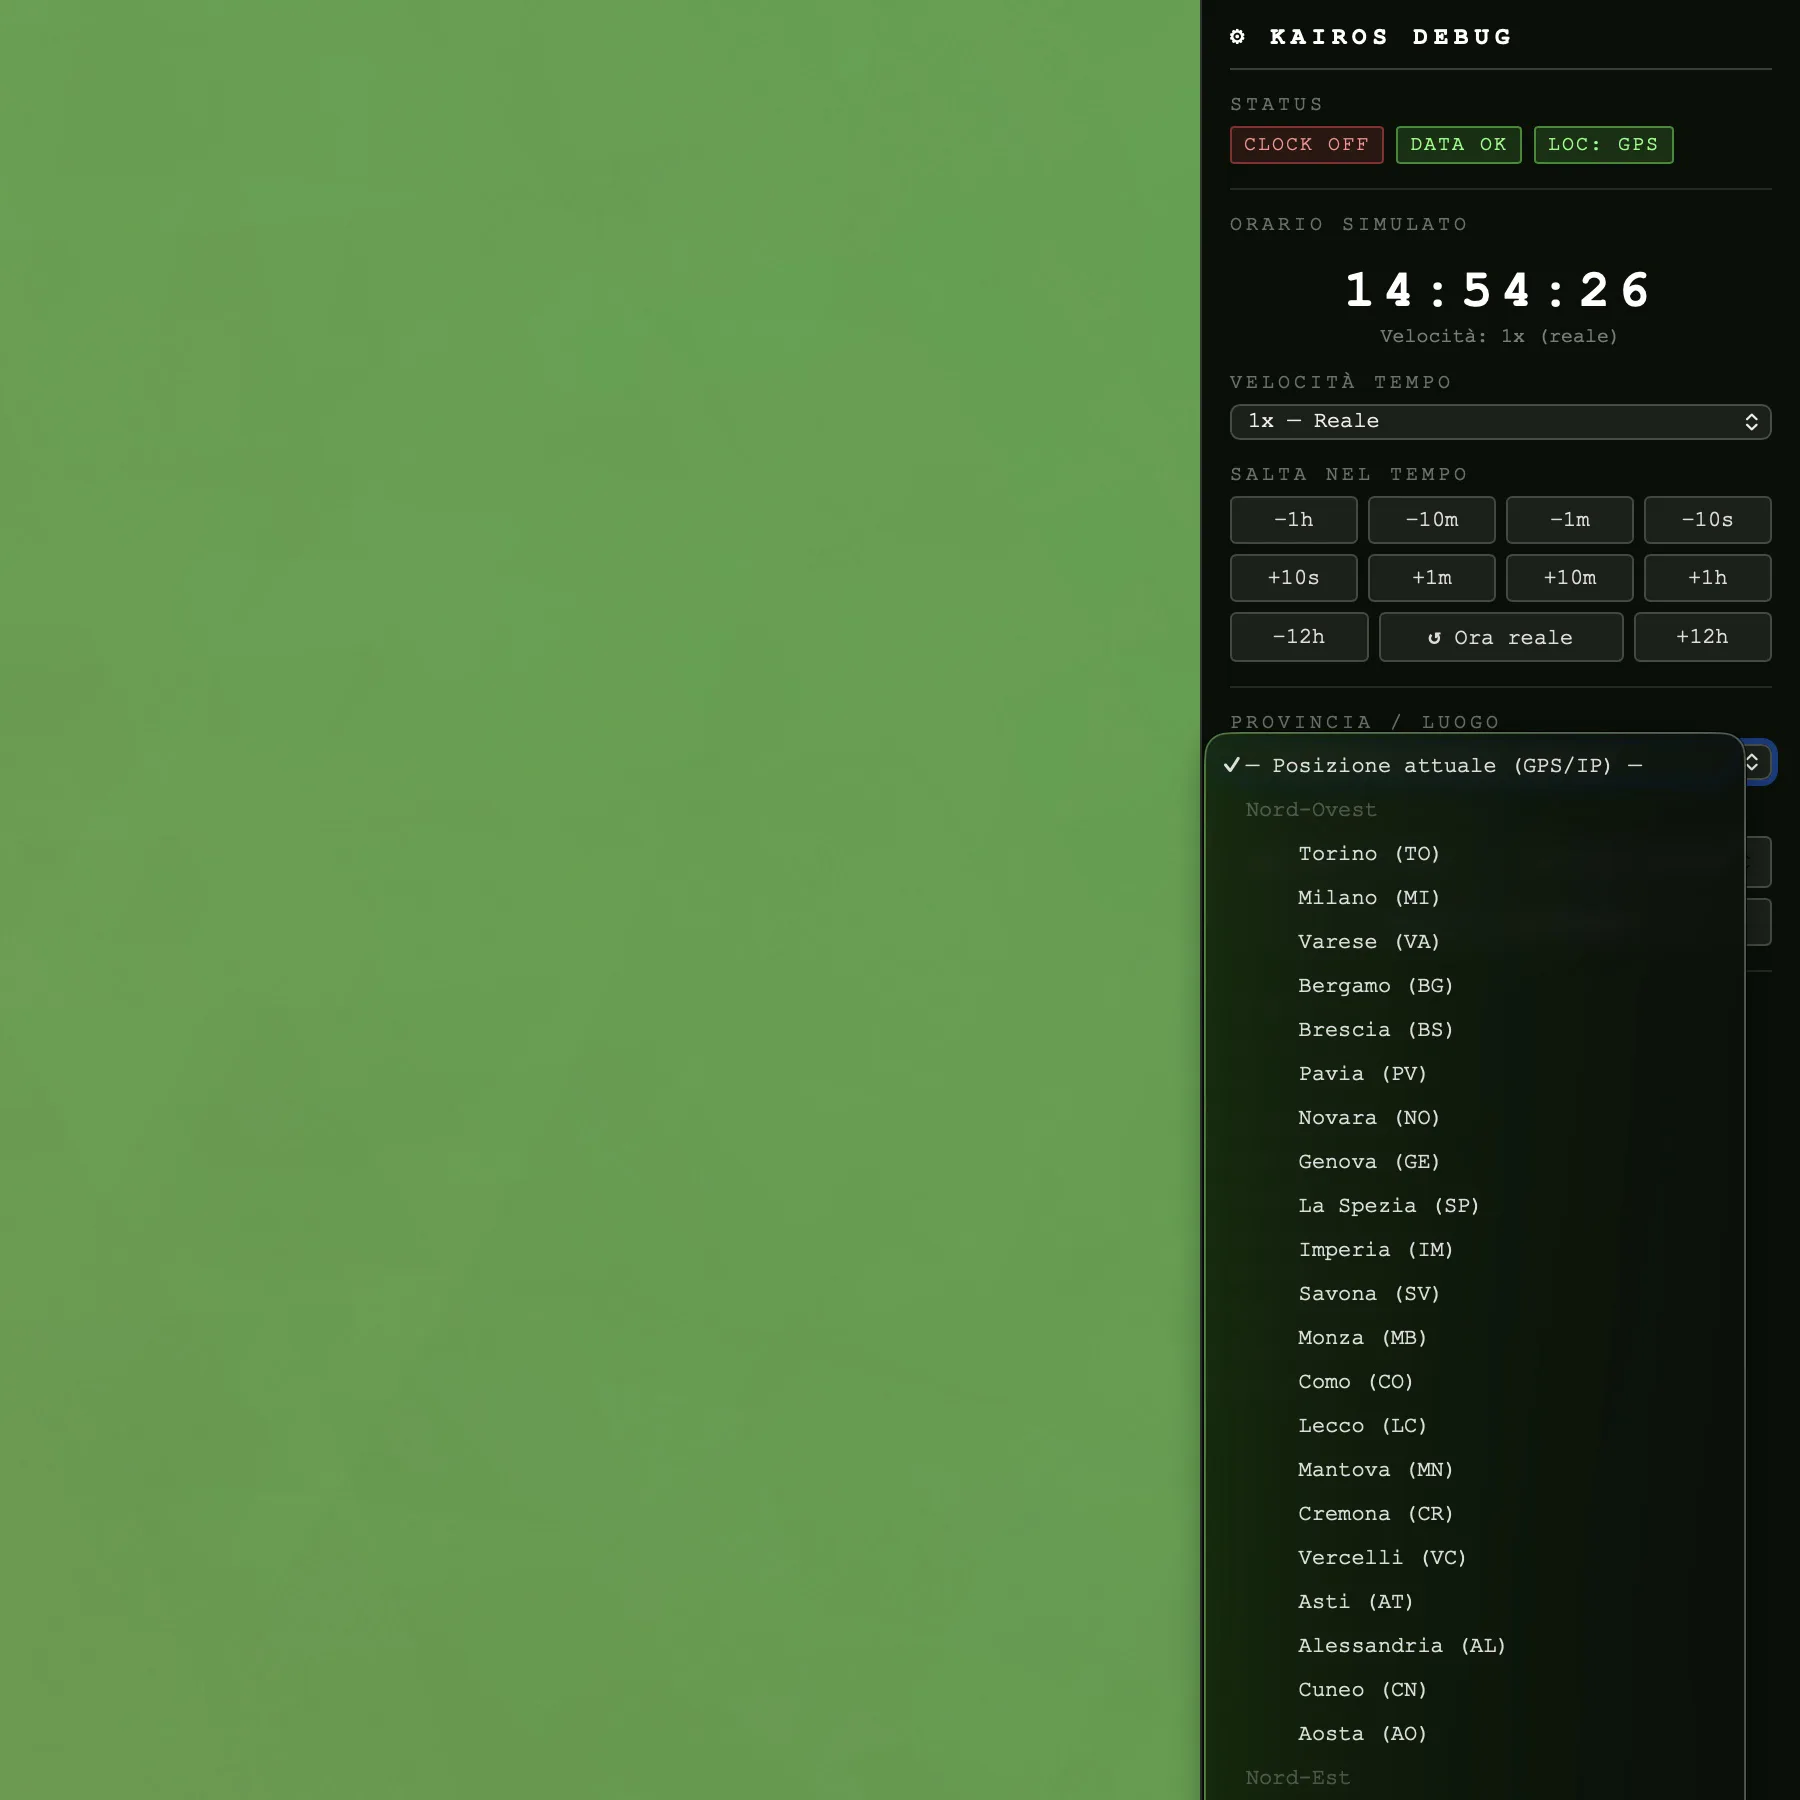Click the gear icon beside Kairos Debug
Viewport: 1800px width, 1800px height.
pyautogui.click(x=1238, y=37)
